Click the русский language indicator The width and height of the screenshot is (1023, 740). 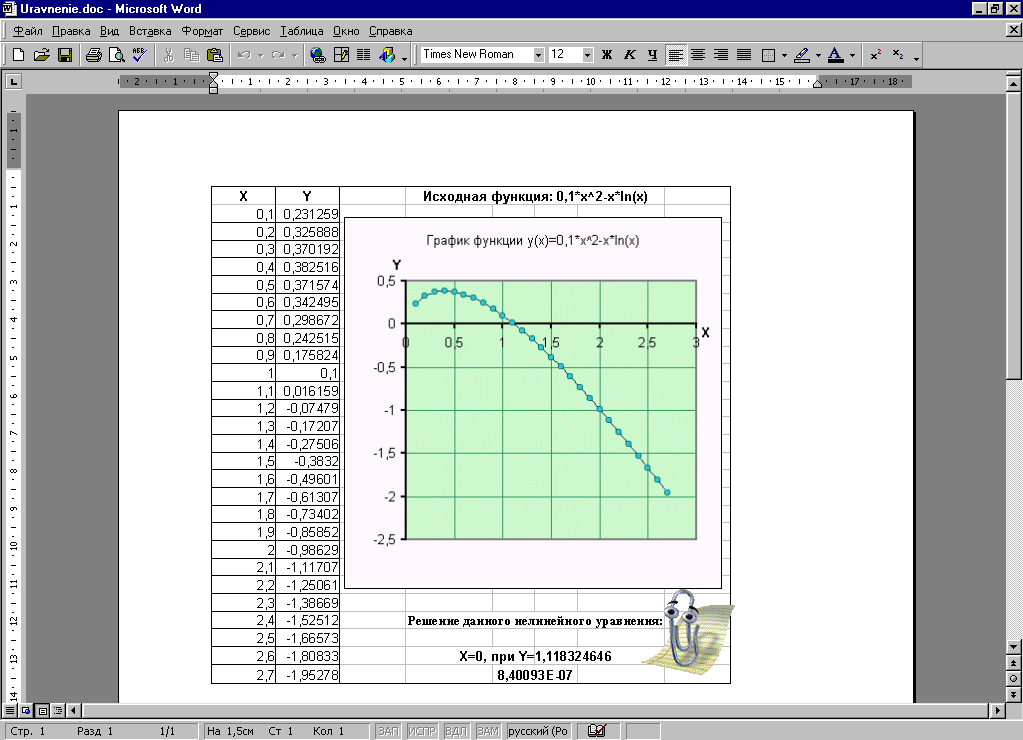click(538, 731)
